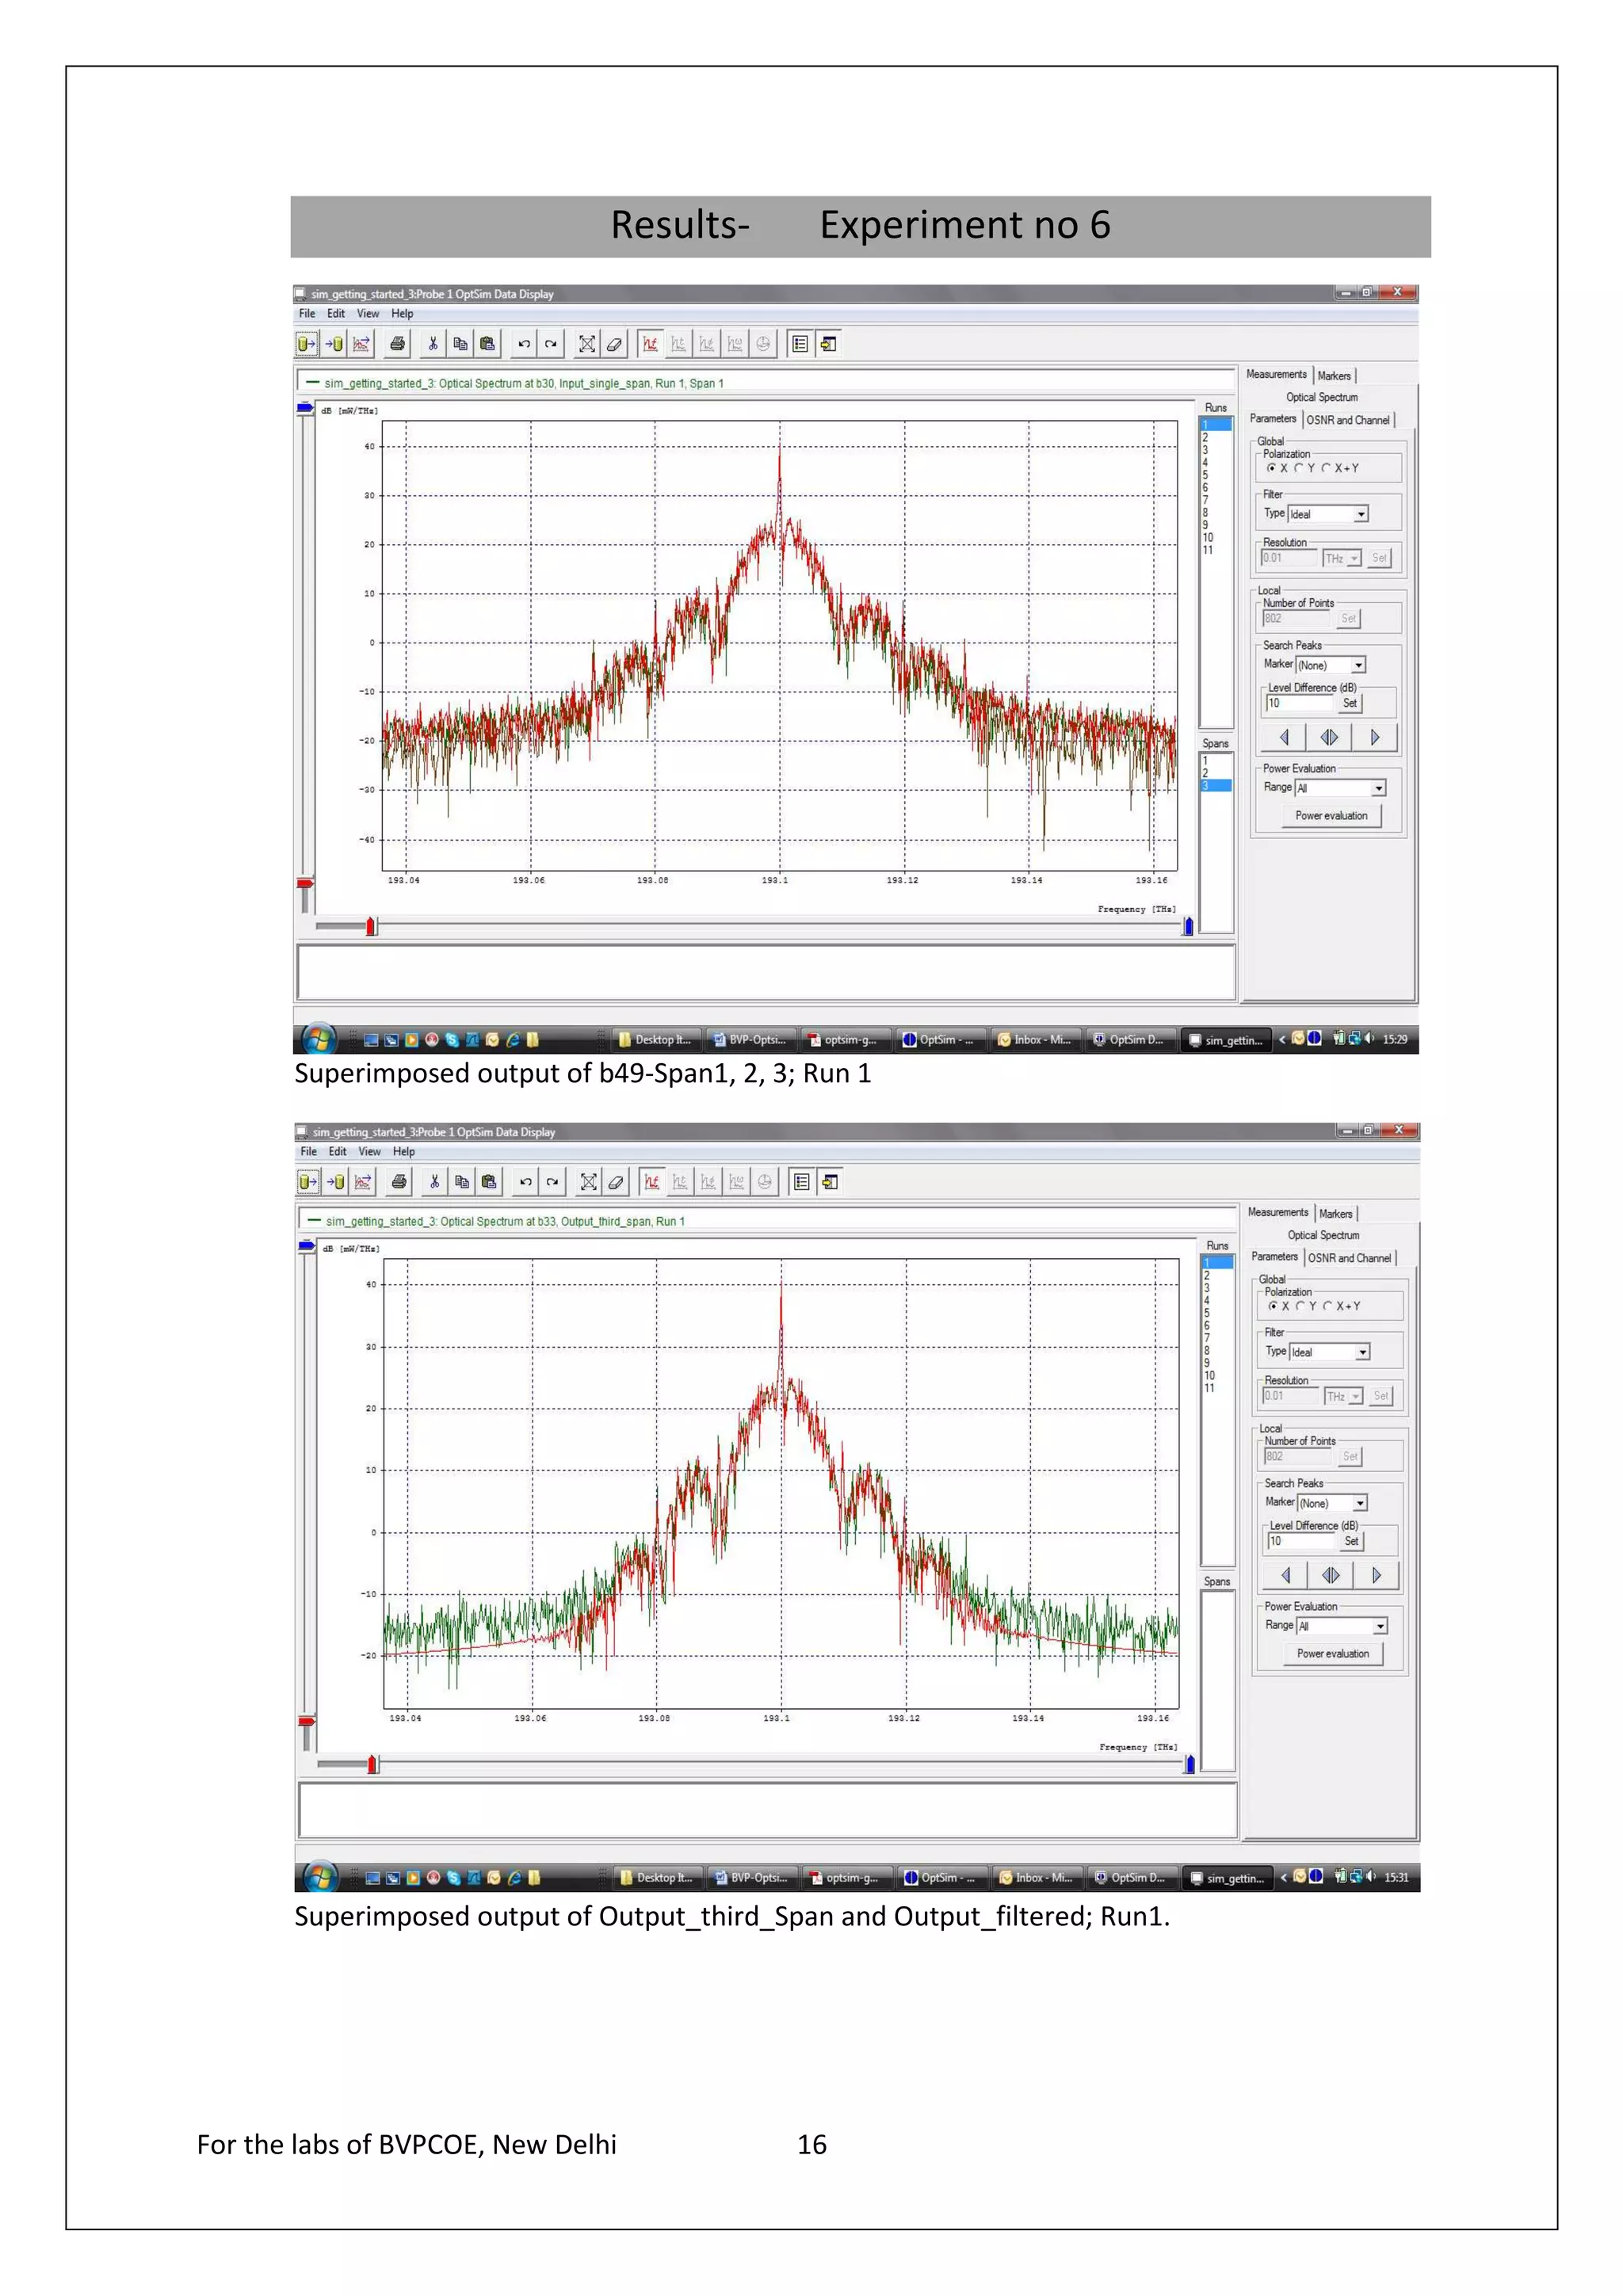Image resolution: width=1623 pixels, height=2296 pixels.
Task: Open Help menu in Output_third_span window
Action: [x=404, y=1152]
